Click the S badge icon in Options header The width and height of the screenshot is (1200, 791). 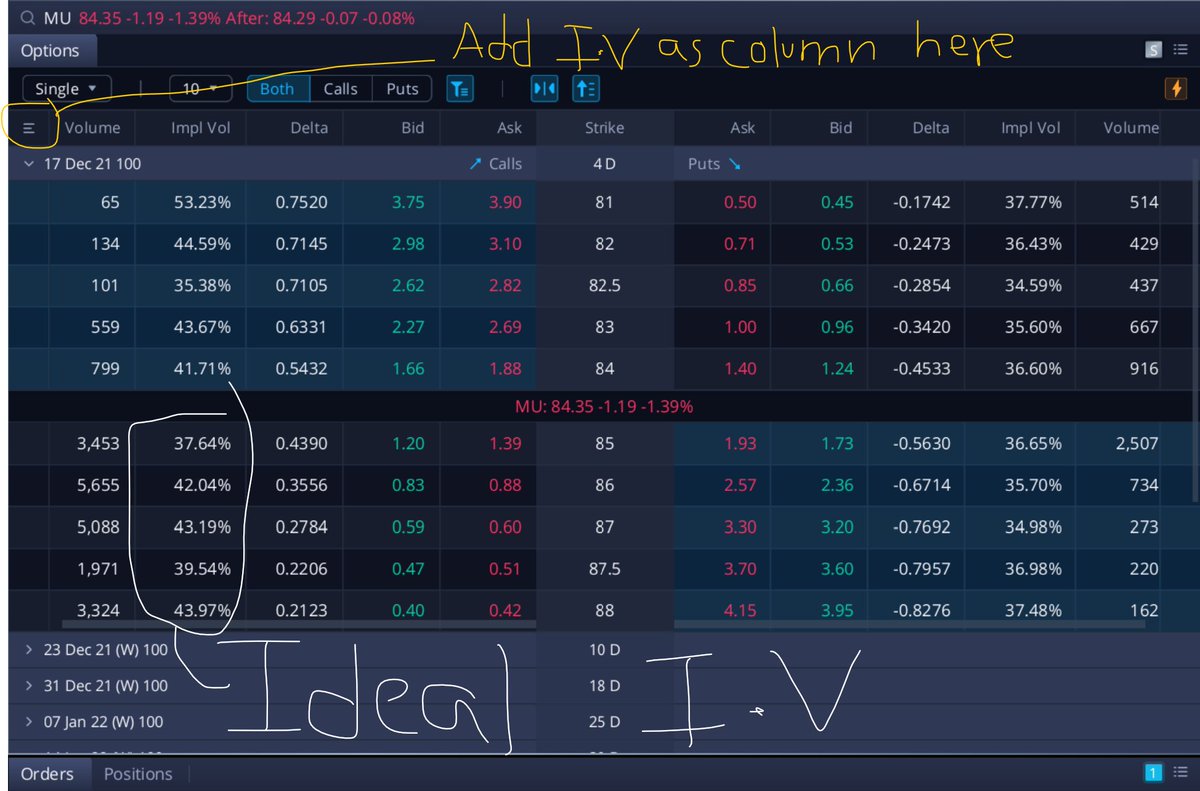[x=1153, y=50]
